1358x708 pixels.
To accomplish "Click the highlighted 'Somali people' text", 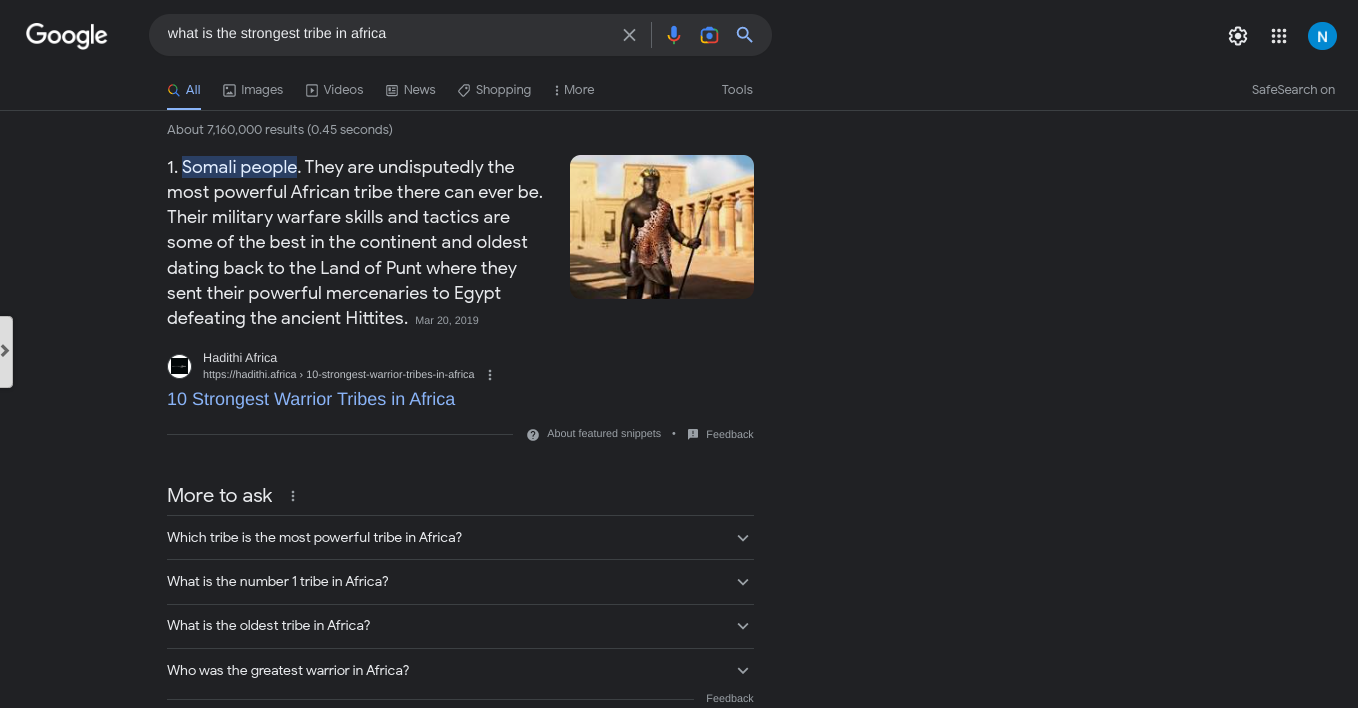I will (239, 167).
